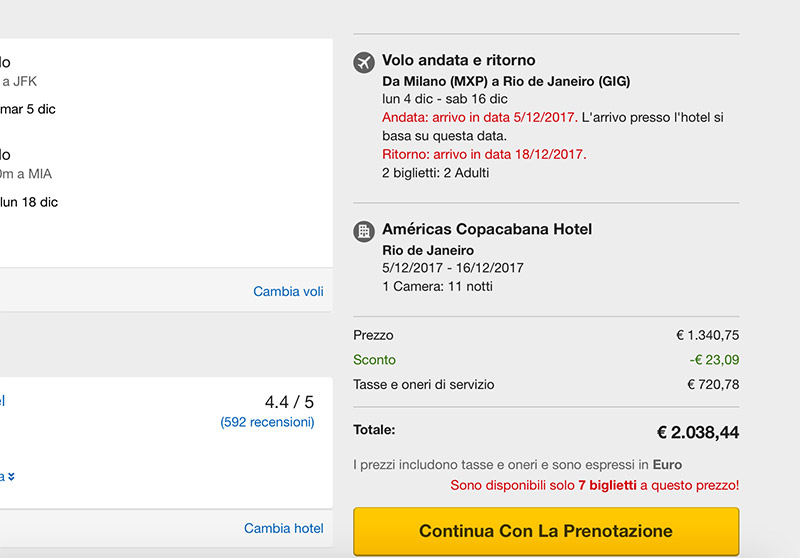
Task: Open the Cambia voli link
Action: click(288, 292)
